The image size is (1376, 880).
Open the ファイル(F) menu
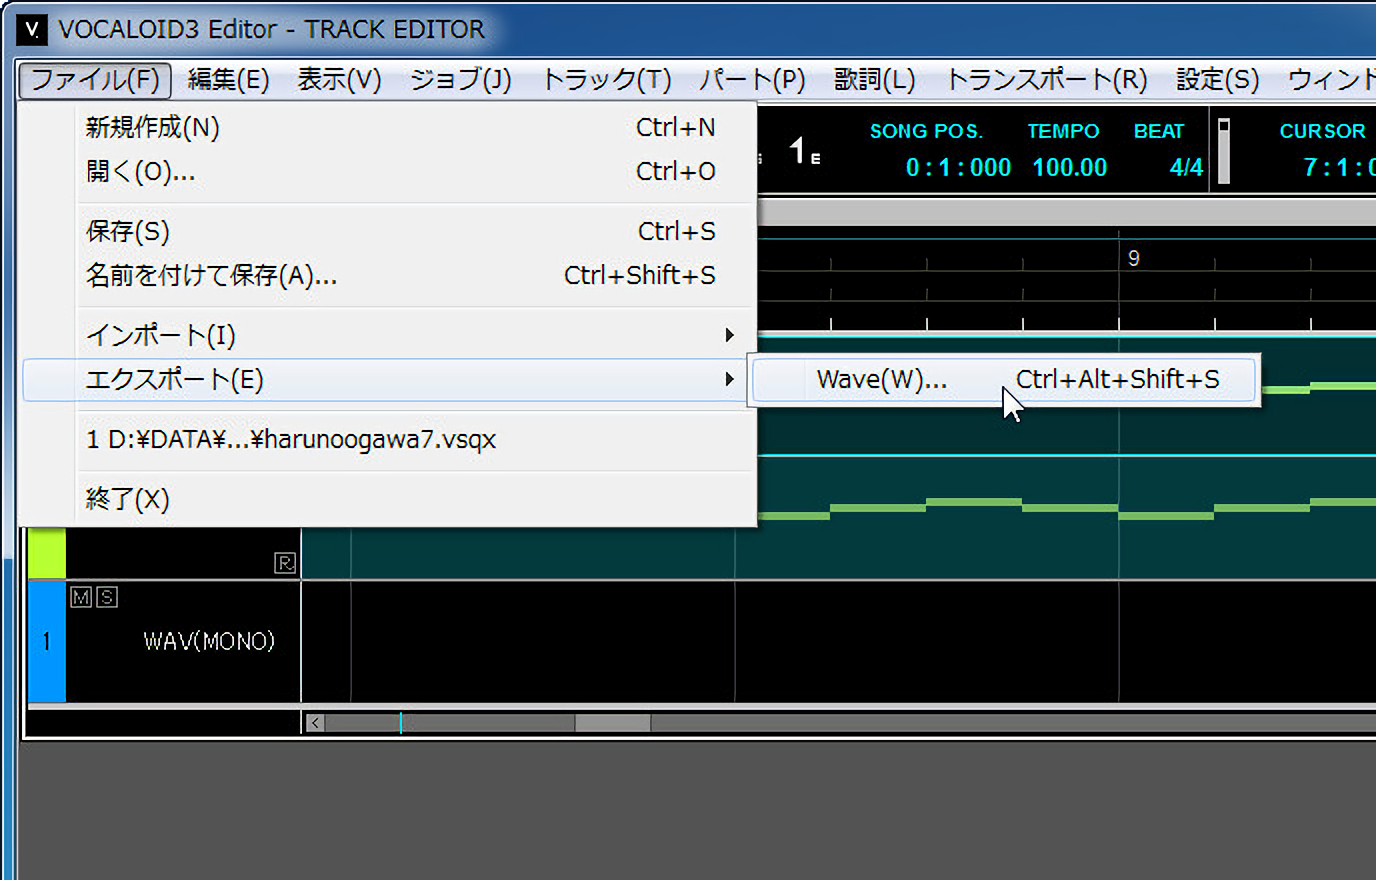(95, 80)
